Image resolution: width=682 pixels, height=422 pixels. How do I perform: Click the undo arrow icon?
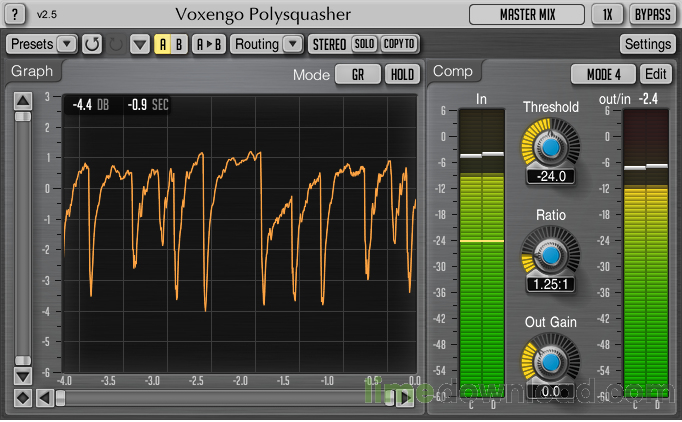(x=92, y=44)
